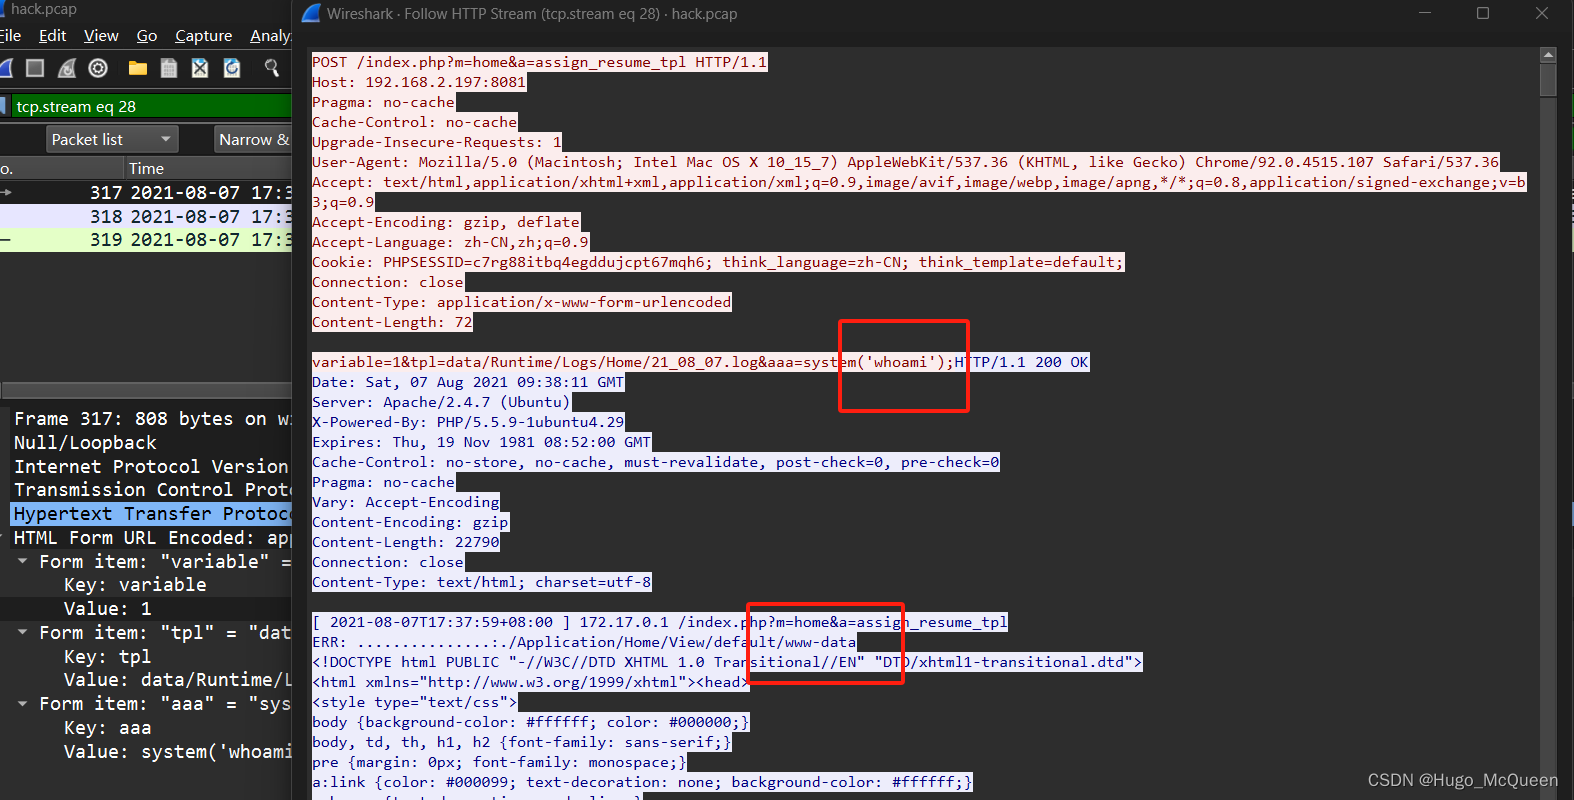Image resolution: width=1574 pixels, height=800 pixels.
Task: Select packet 317 in the packet list
Action: [146, 192]
